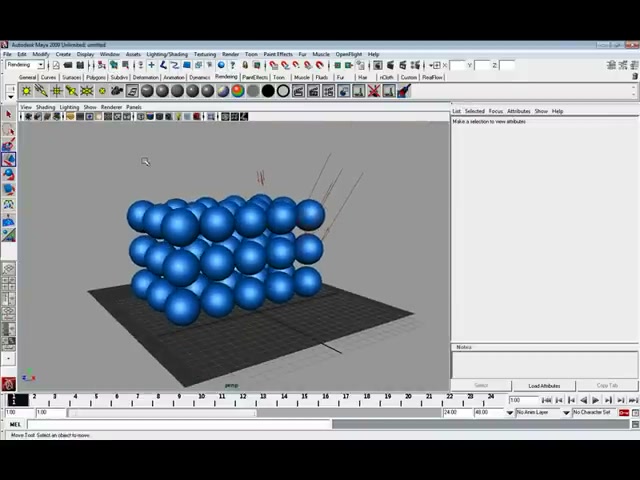The width and height of the screenshot is (640, 480).
Task: Toggle the last red magnet snap icon
Action: 319,65
